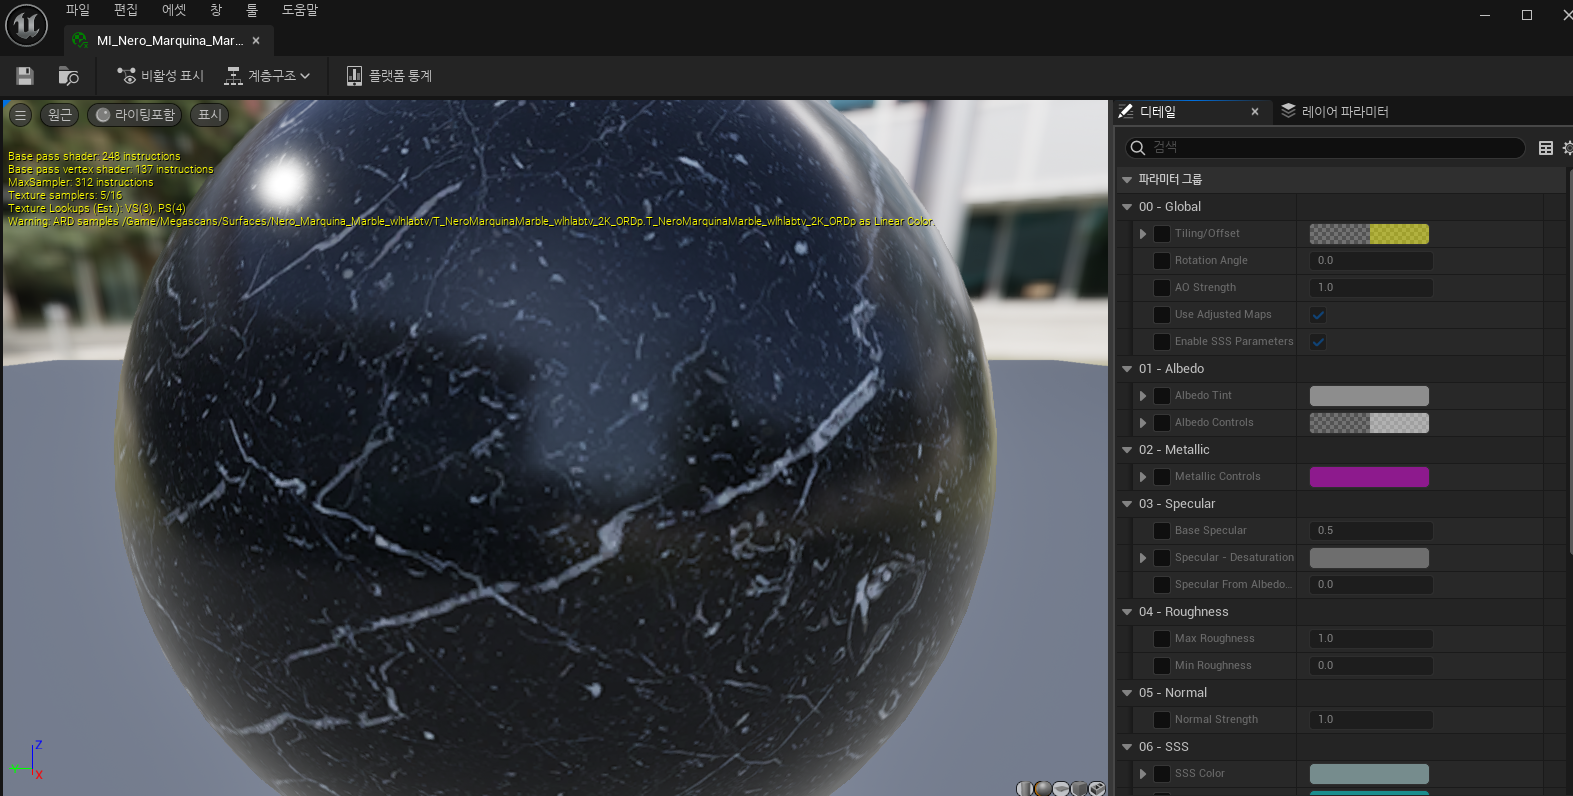Screen dimensions: 1573x796
Task: Expand the Tiling/Offset parameter row
Action: (1143, 234)
